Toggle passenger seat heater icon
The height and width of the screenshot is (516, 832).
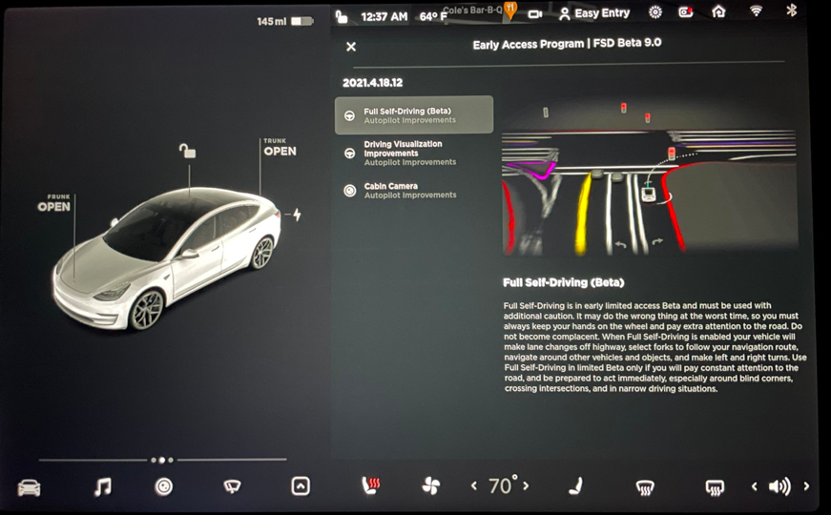pos(575,486)
